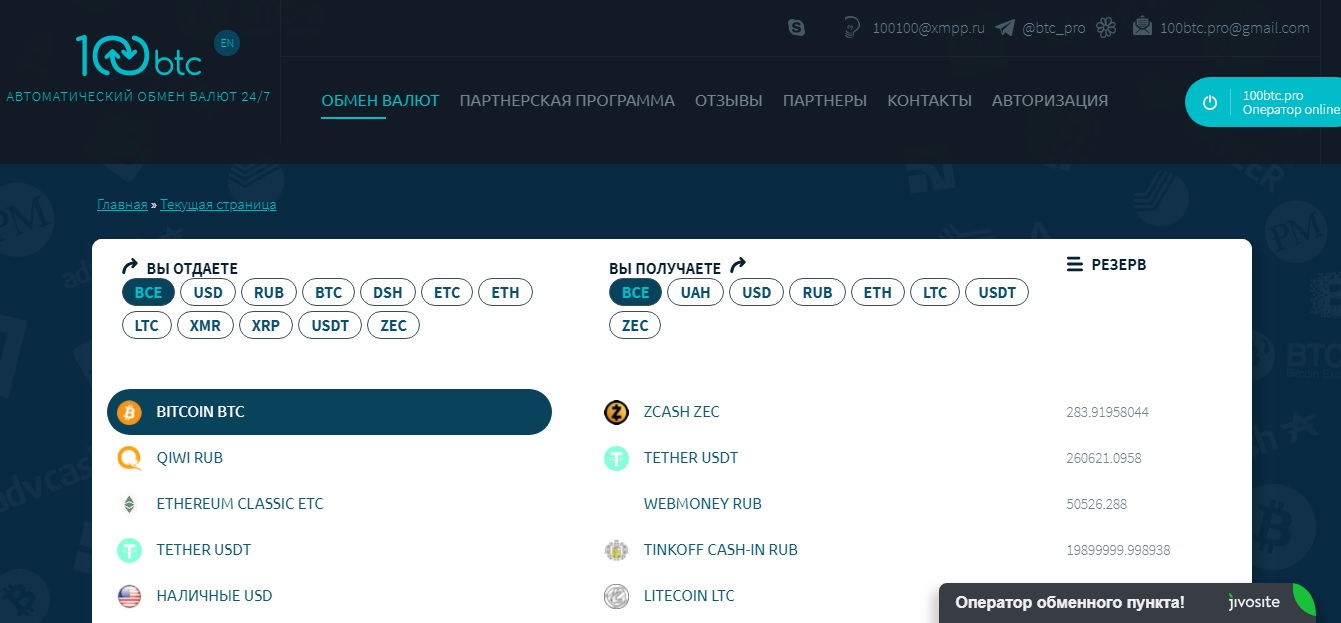The height and width of the screenshot is (623, 1341).
Task: Click the 100100@xmpp.ru address
Action: point(928,28)
